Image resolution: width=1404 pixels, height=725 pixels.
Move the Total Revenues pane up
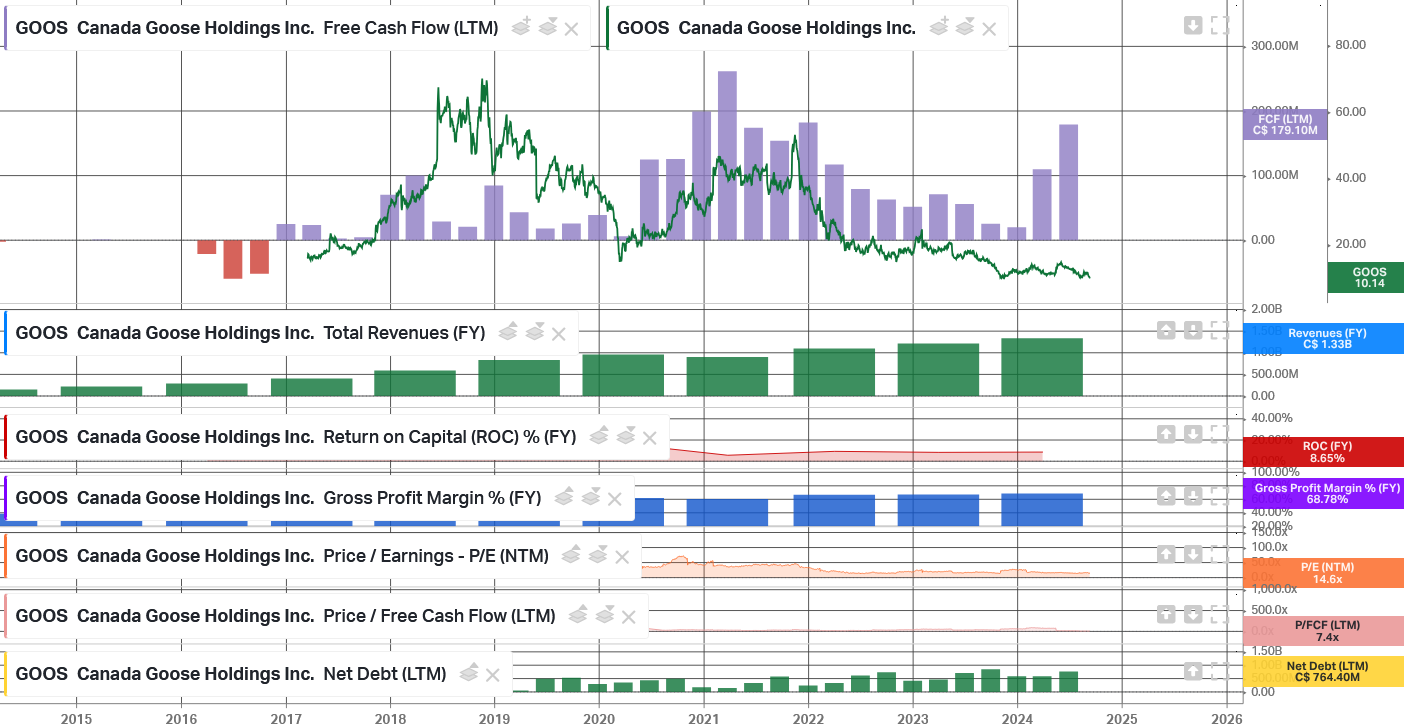click(x=1166, y=330)
